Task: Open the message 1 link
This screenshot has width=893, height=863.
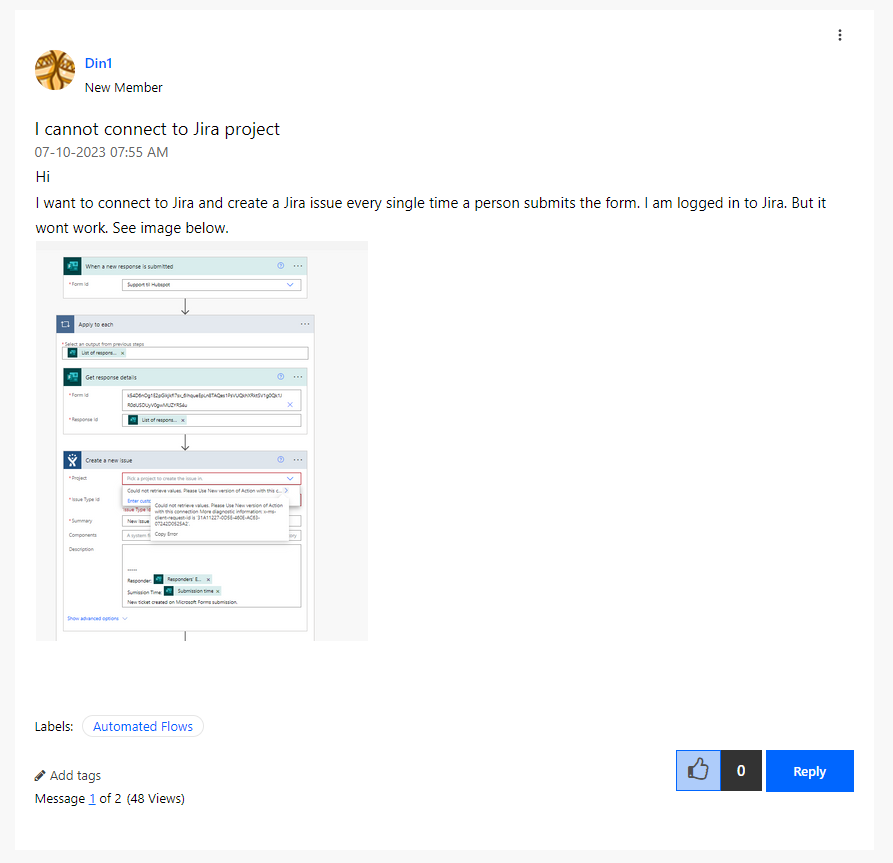Action: coord(92,799)
